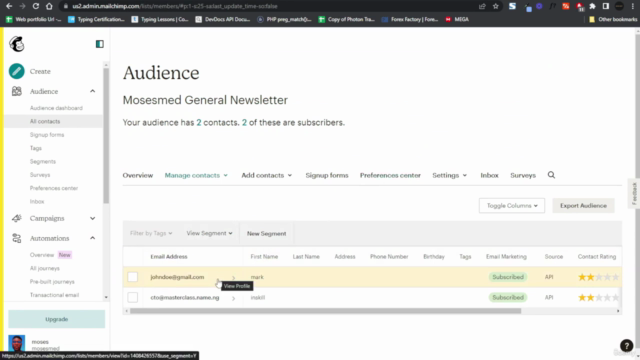Go to the browser home page icon
Screen dimensions: 640x360
(49, 6)
